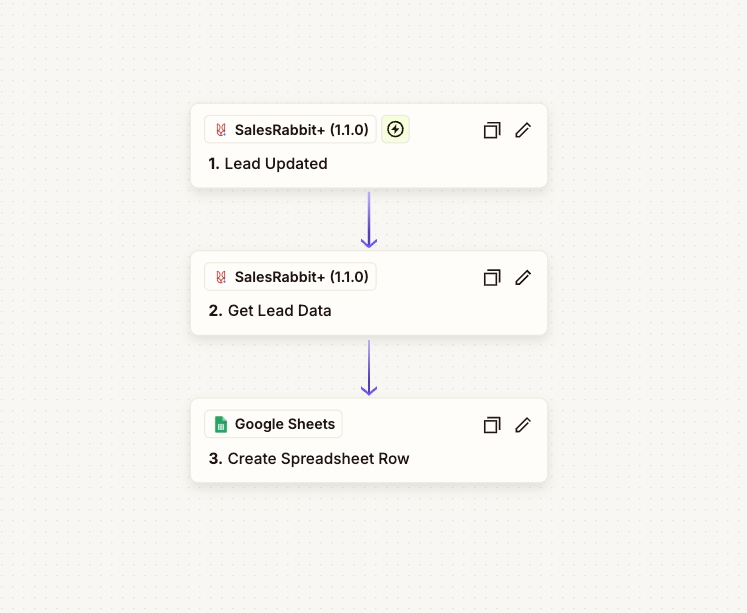Select the SalesRabbit+ (1.1.0) label in step 1

click(301, 130)
